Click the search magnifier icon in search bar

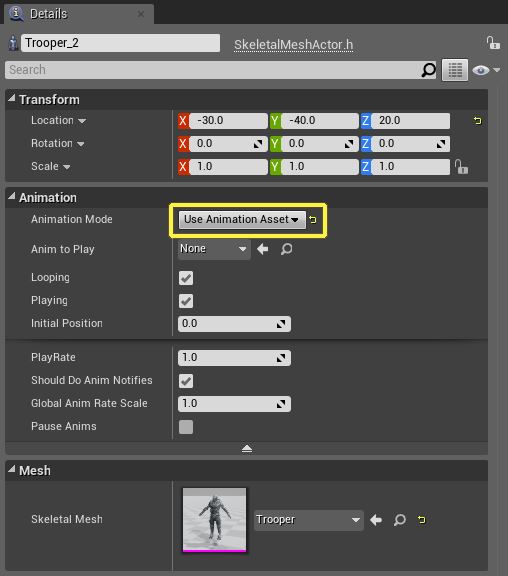(428, 70)
